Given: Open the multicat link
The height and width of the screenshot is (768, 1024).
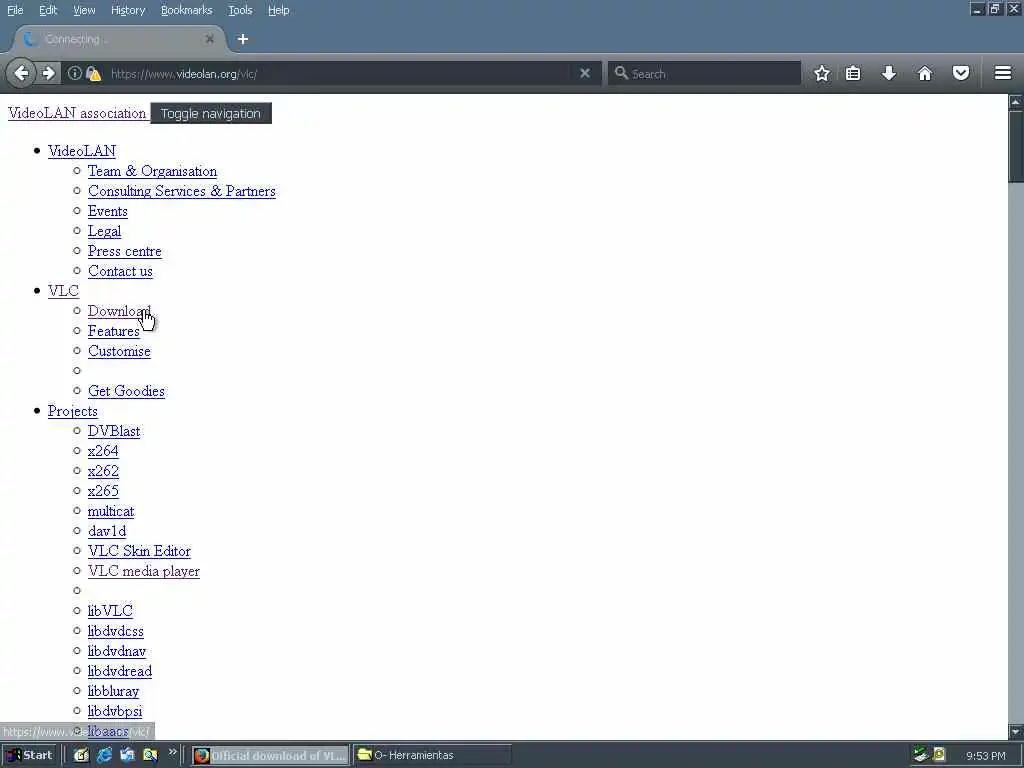Looking at the screenshot, I should [111, 511].
